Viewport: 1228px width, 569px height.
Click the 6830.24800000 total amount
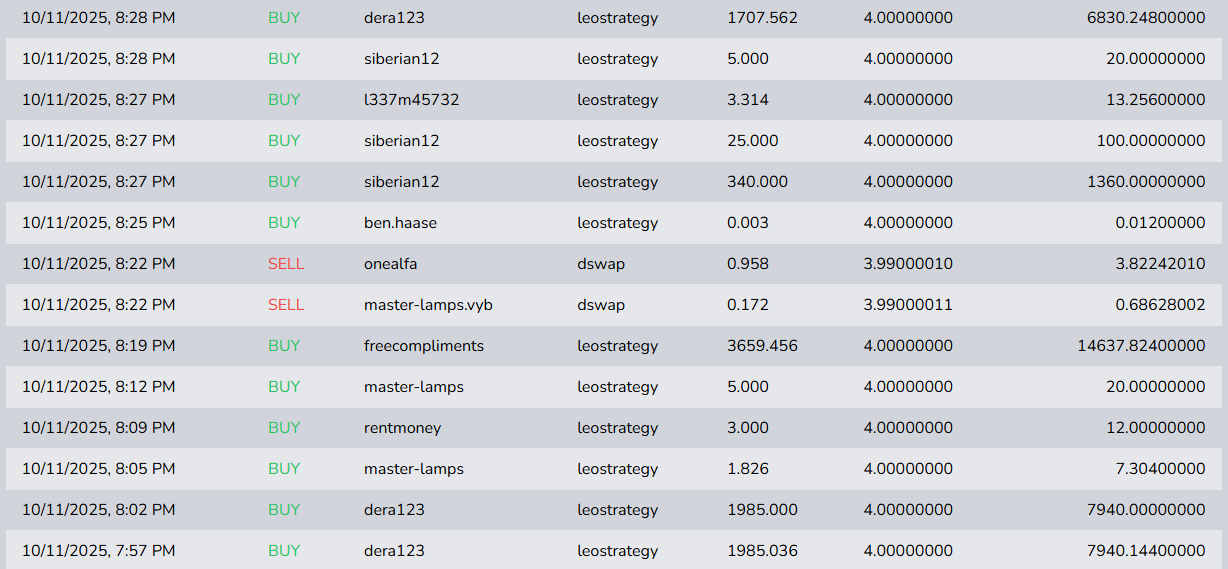(1145, 18)
